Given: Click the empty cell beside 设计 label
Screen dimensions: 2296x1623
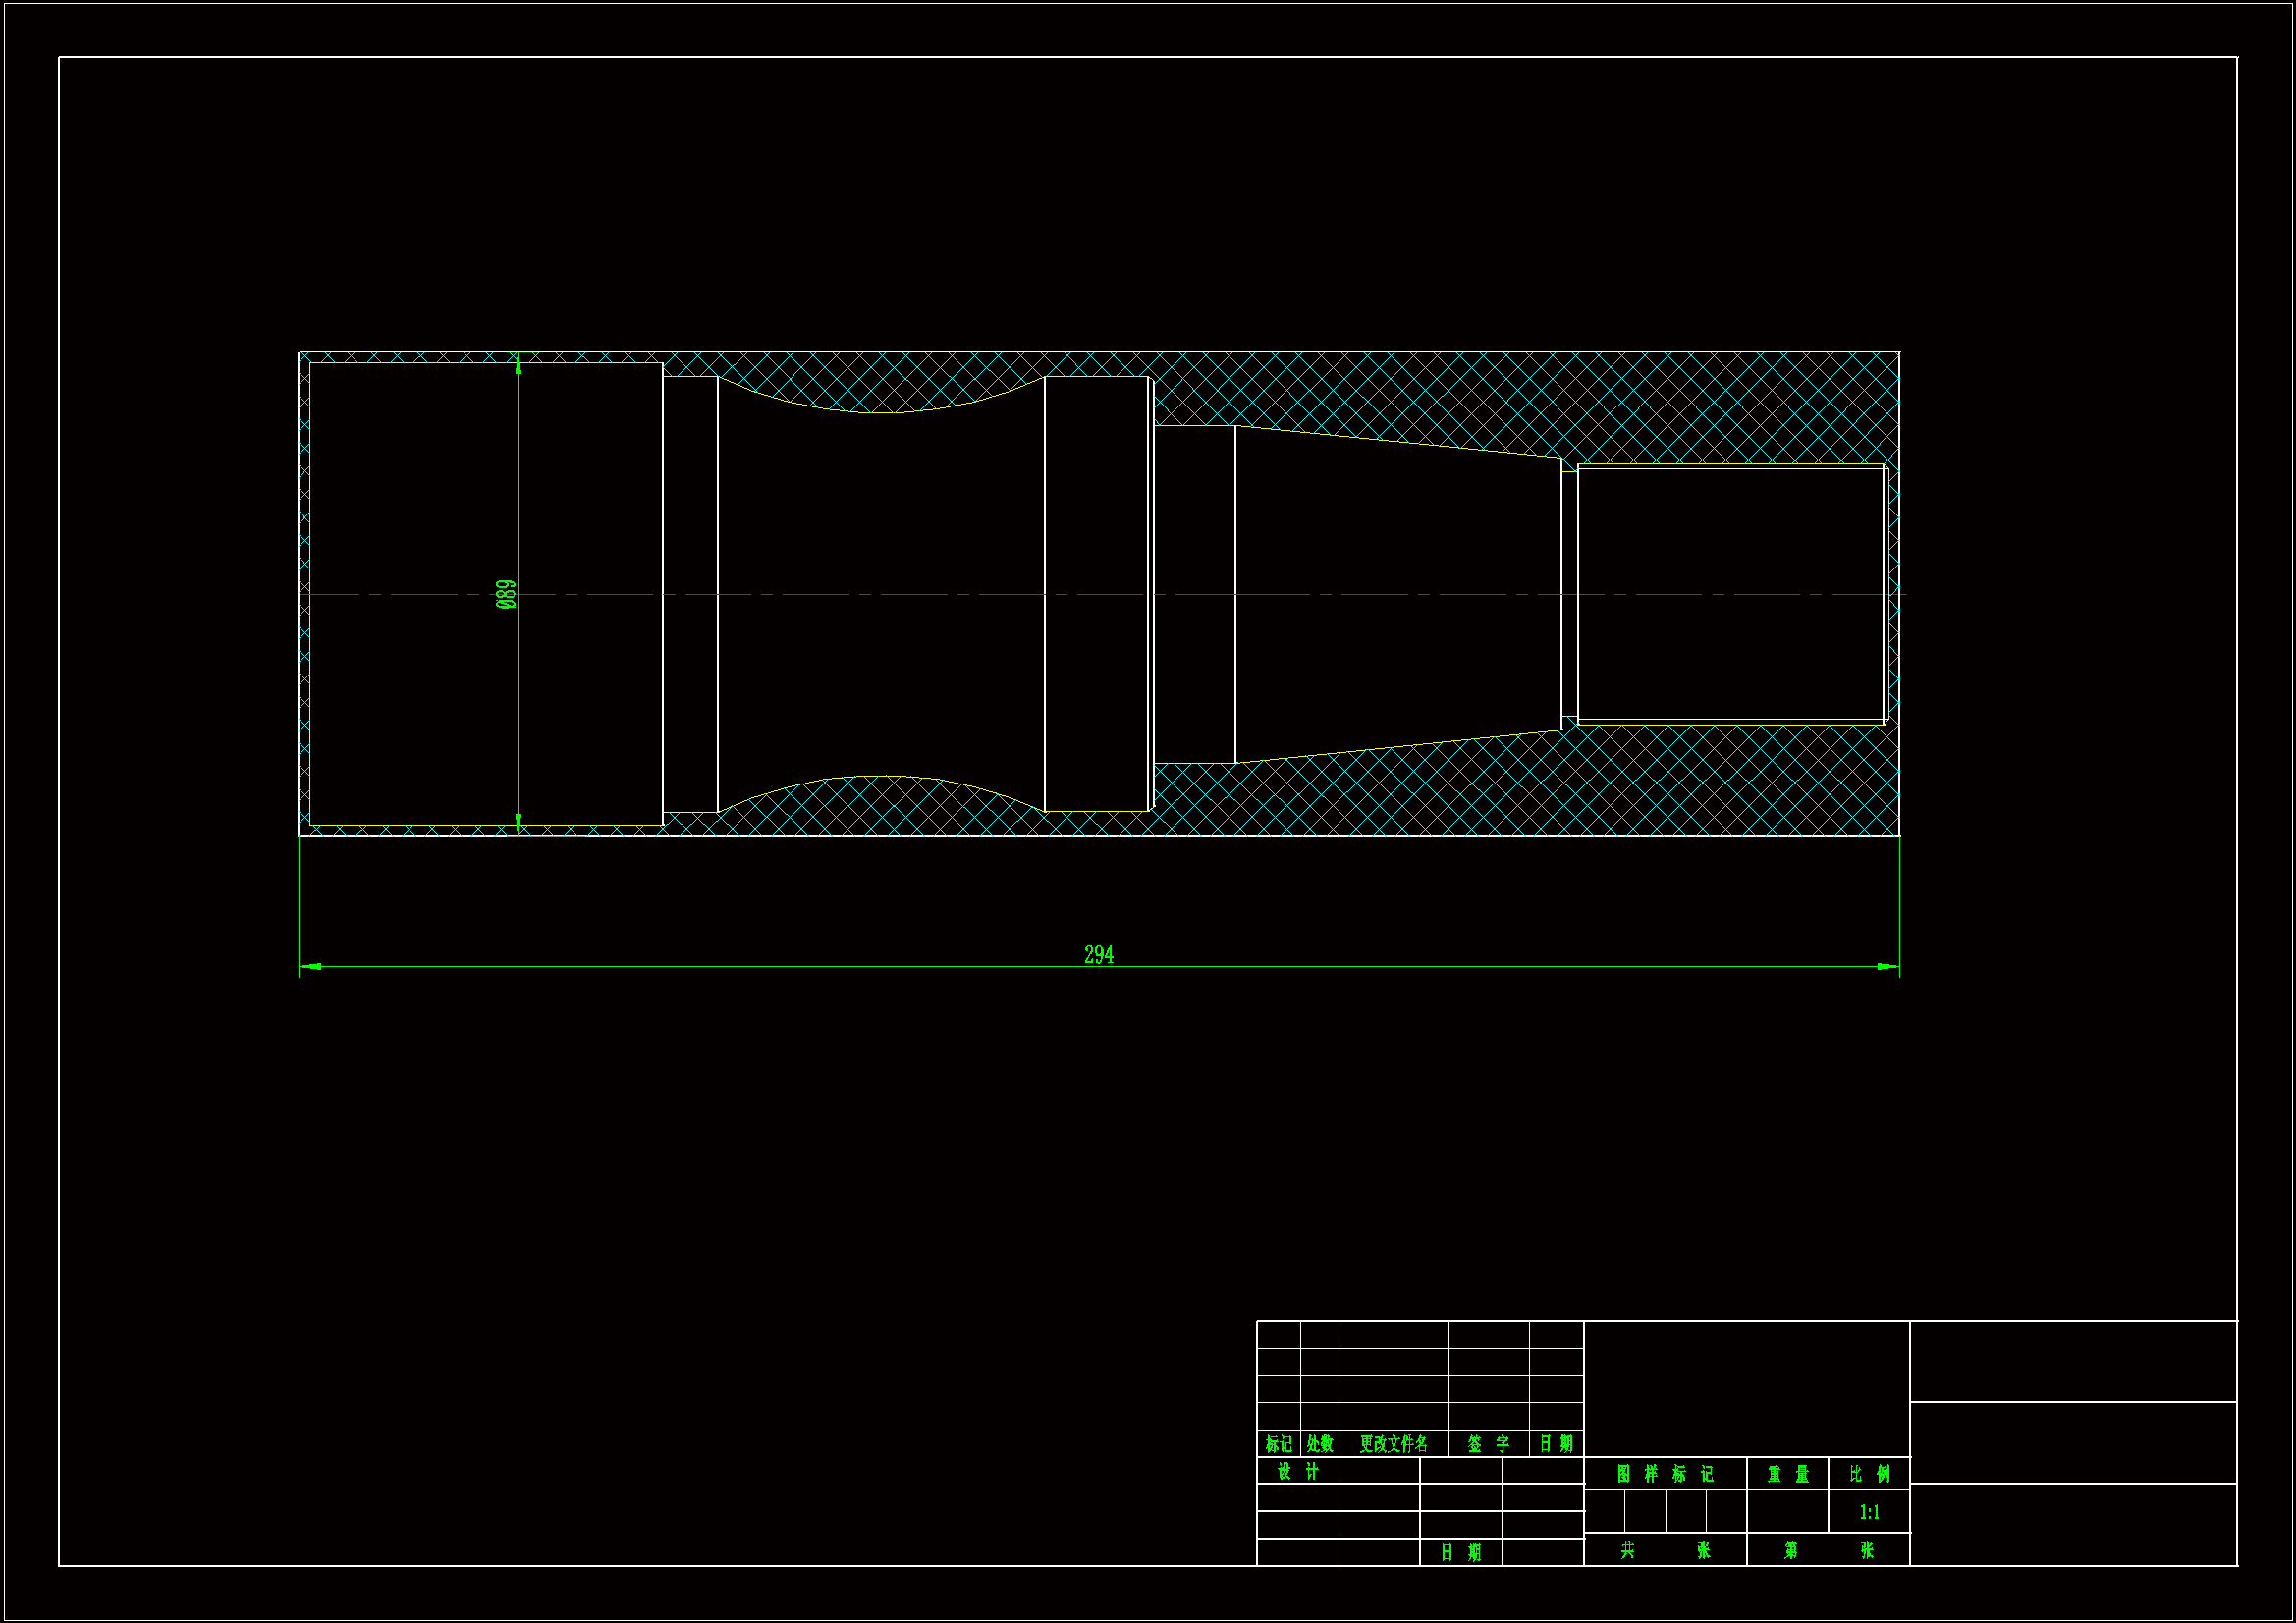Looking at the screenshot, I should pyautogui.click(x=1378, y=1471).
